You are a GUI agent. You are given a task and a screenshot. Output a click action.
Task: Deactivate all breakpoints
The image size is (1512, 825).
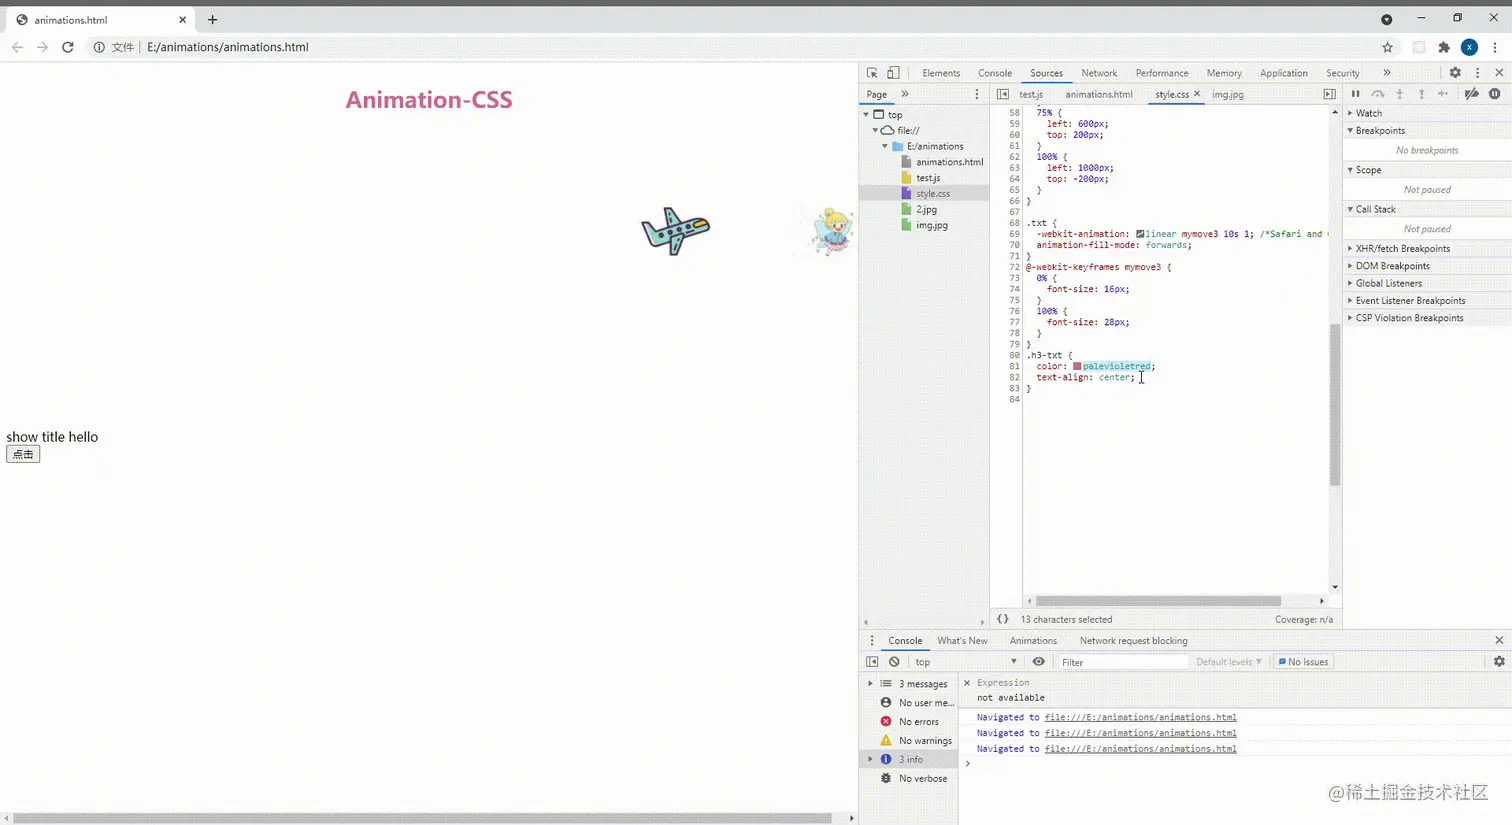point(1471,94)
